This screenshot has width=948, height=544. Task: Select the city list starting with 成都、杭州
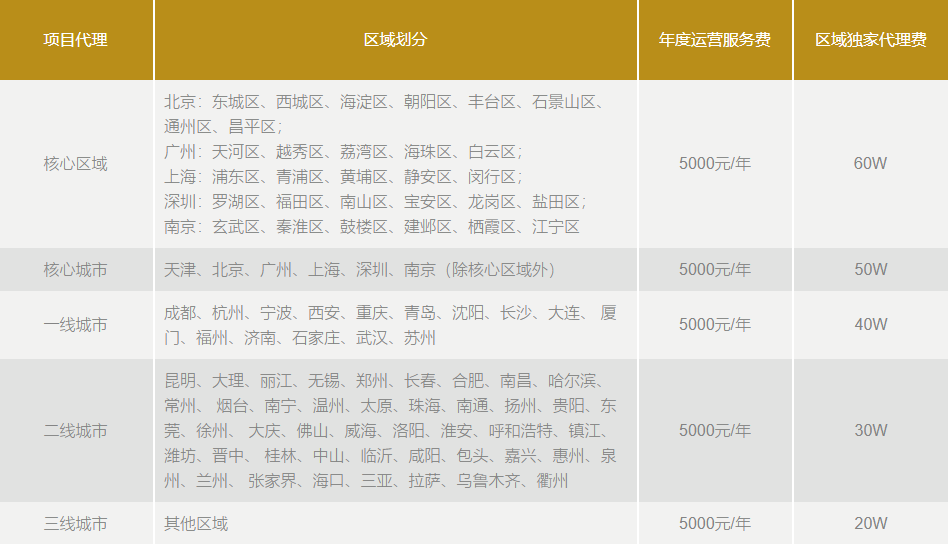390,325
